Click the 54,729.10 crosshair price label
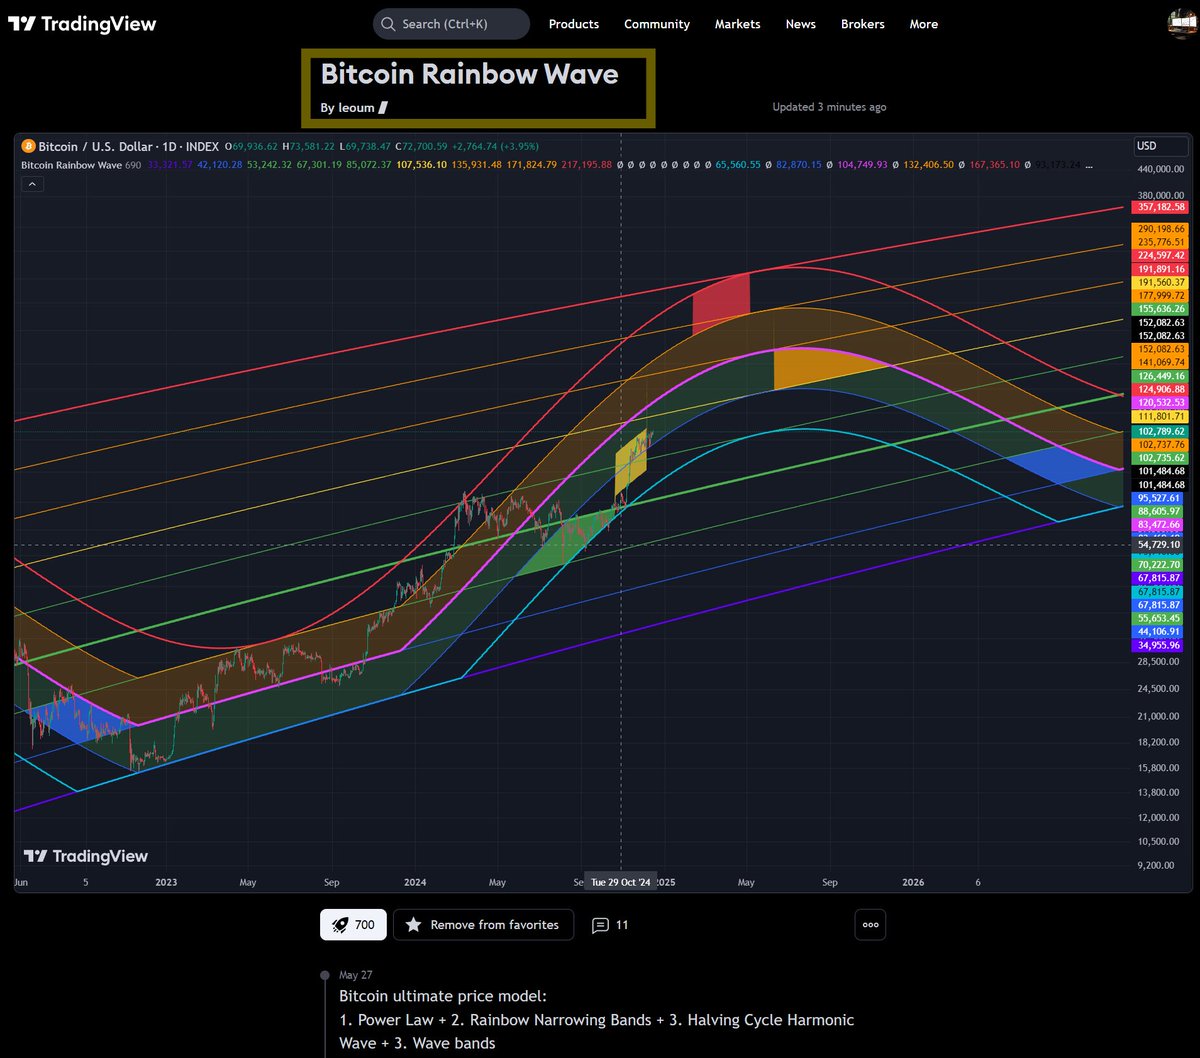 pos(1161,545)
